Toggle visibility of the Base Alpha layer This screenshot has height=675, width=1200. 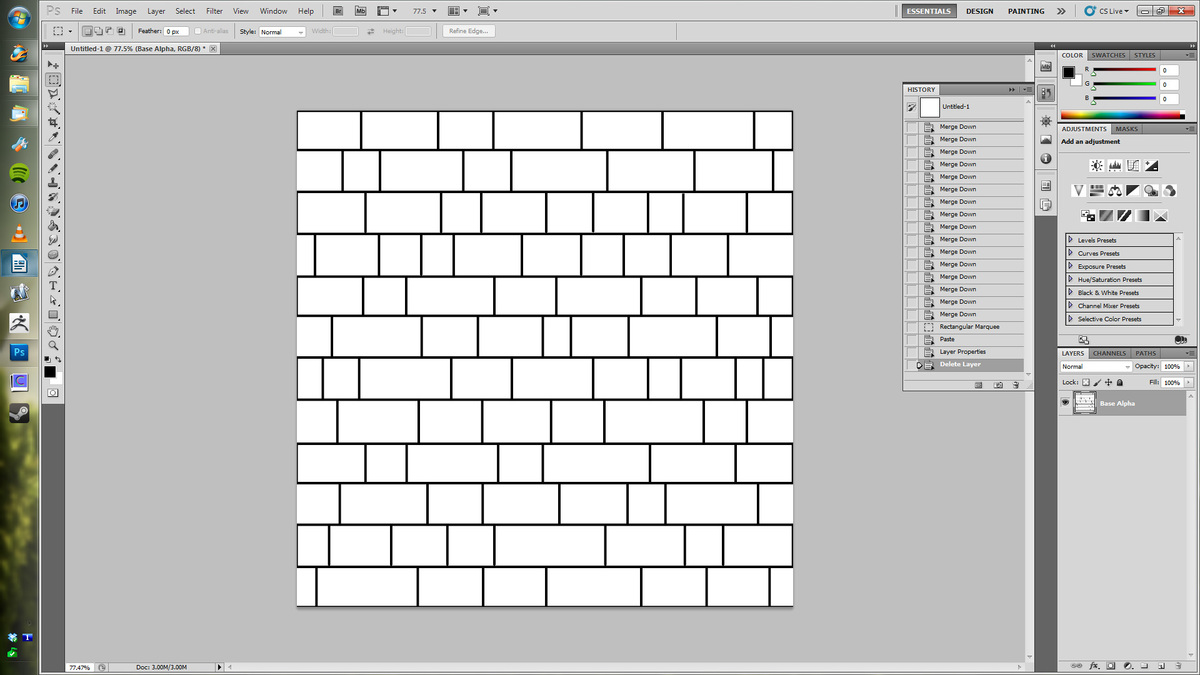[x=1065, y=402]
